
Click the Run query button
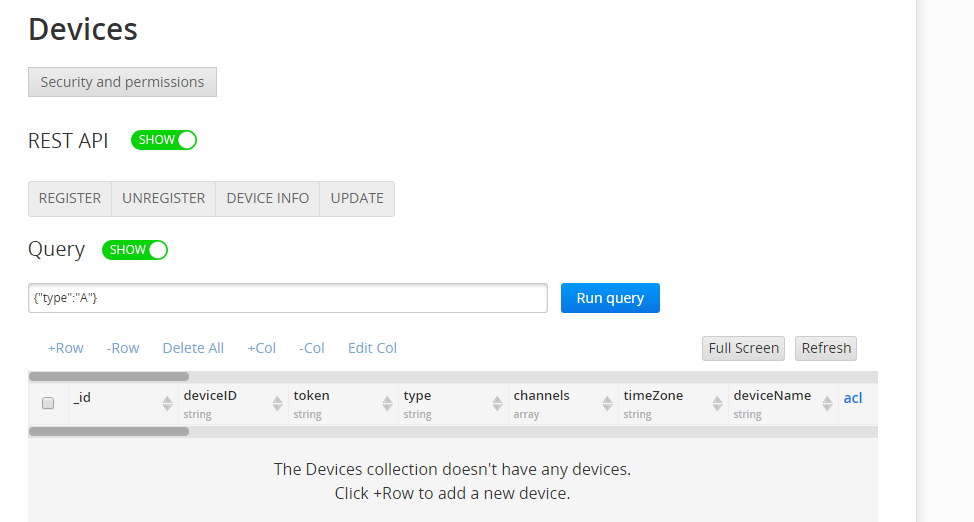(x=610, y=298)
